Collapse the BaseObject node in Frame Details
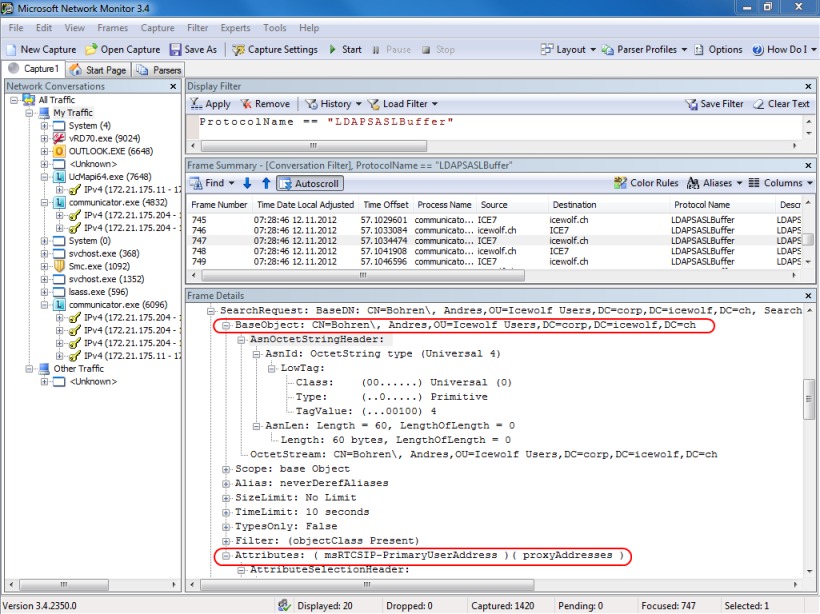 [x=226, y=325]
